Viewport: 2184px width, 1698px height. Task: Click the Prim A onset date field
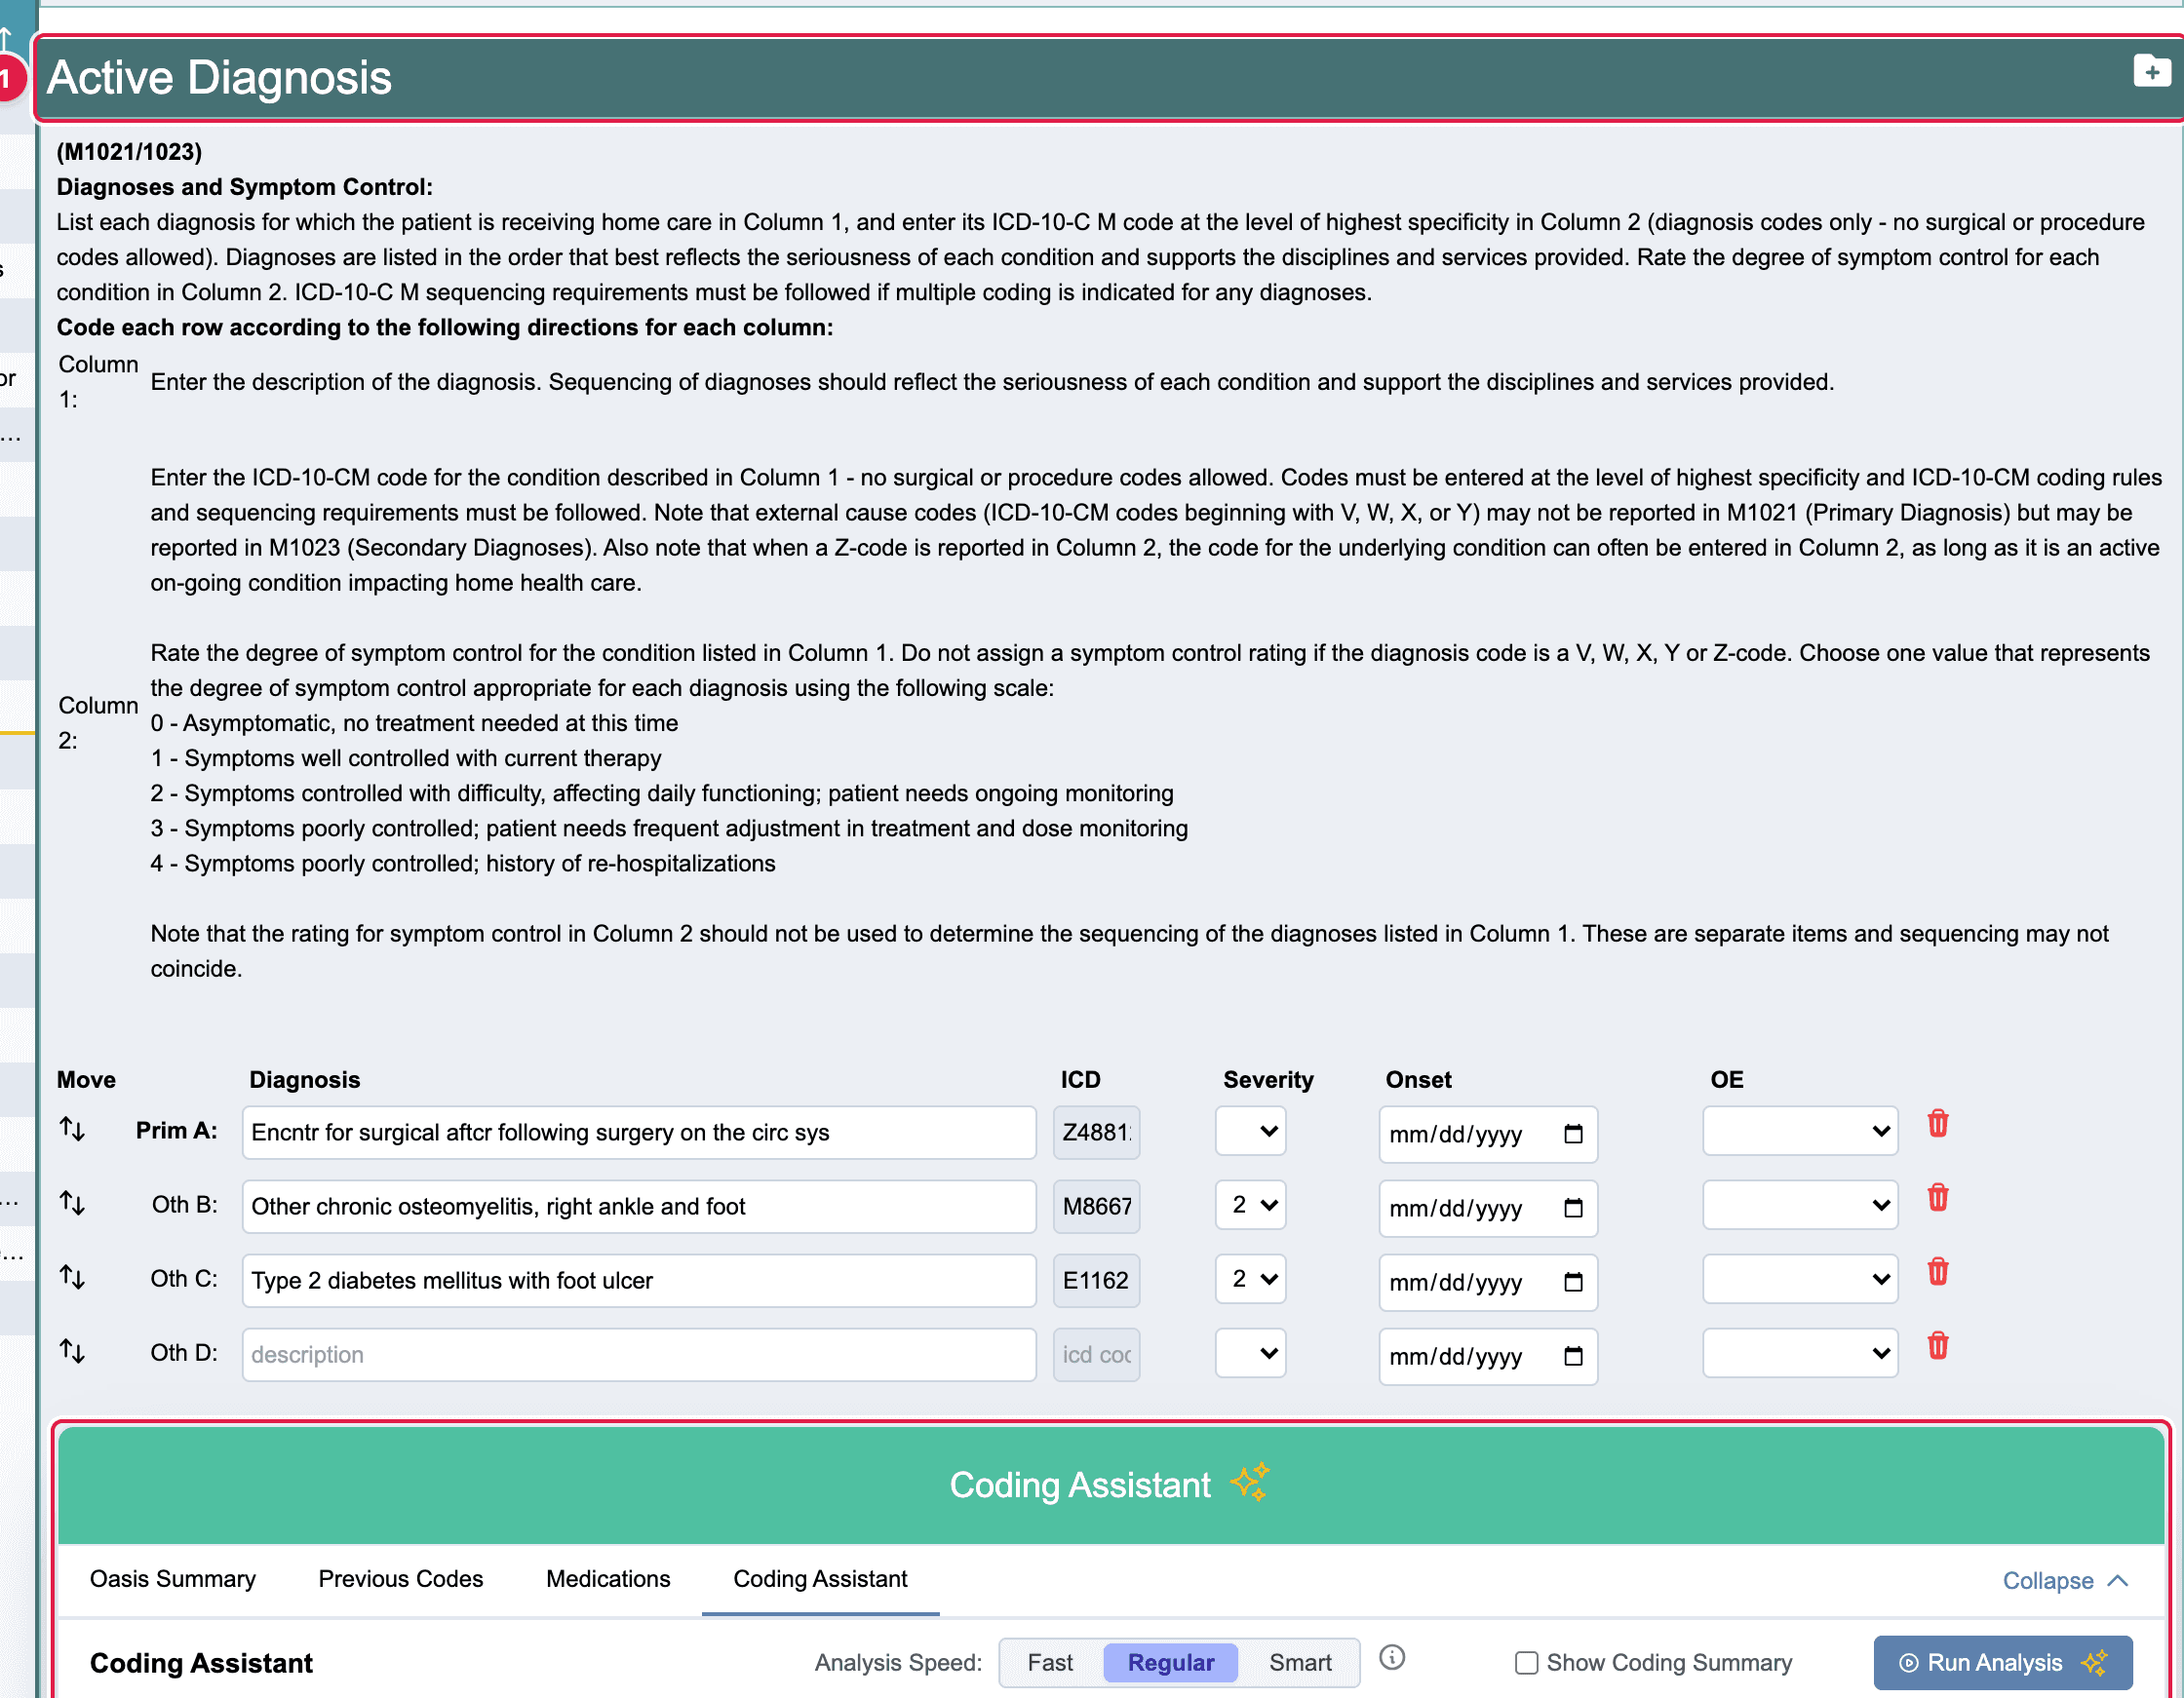coord(1488,1134)
